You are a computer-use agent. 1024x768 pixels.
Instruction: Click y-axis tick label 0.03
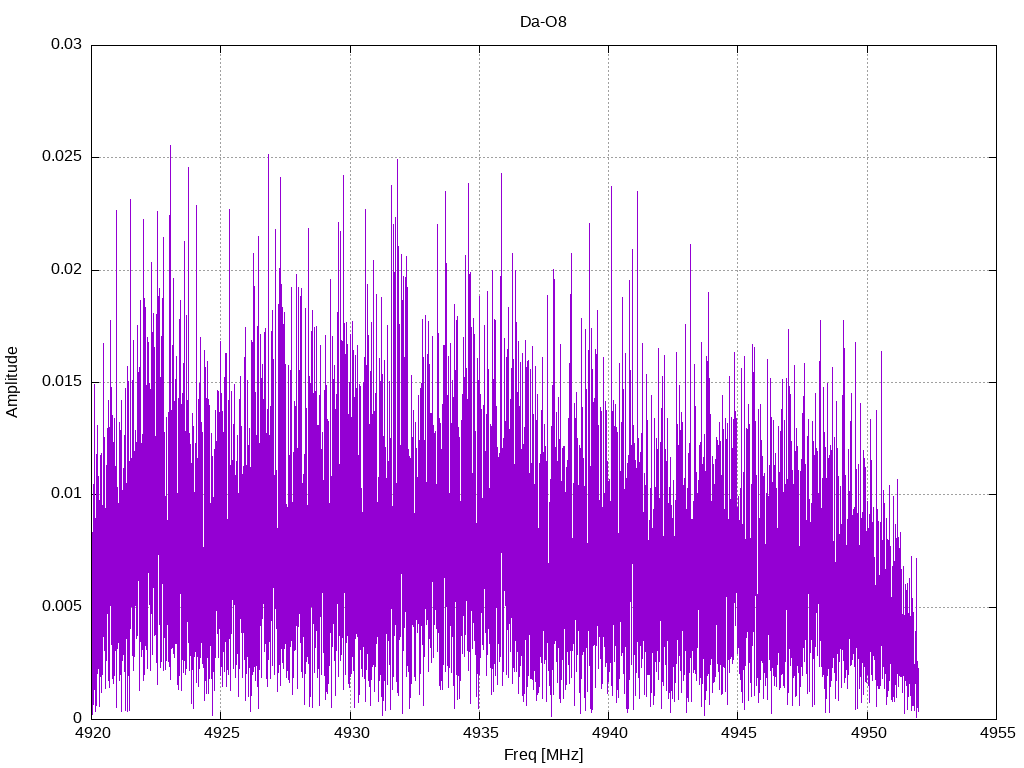tap(67, 44)
